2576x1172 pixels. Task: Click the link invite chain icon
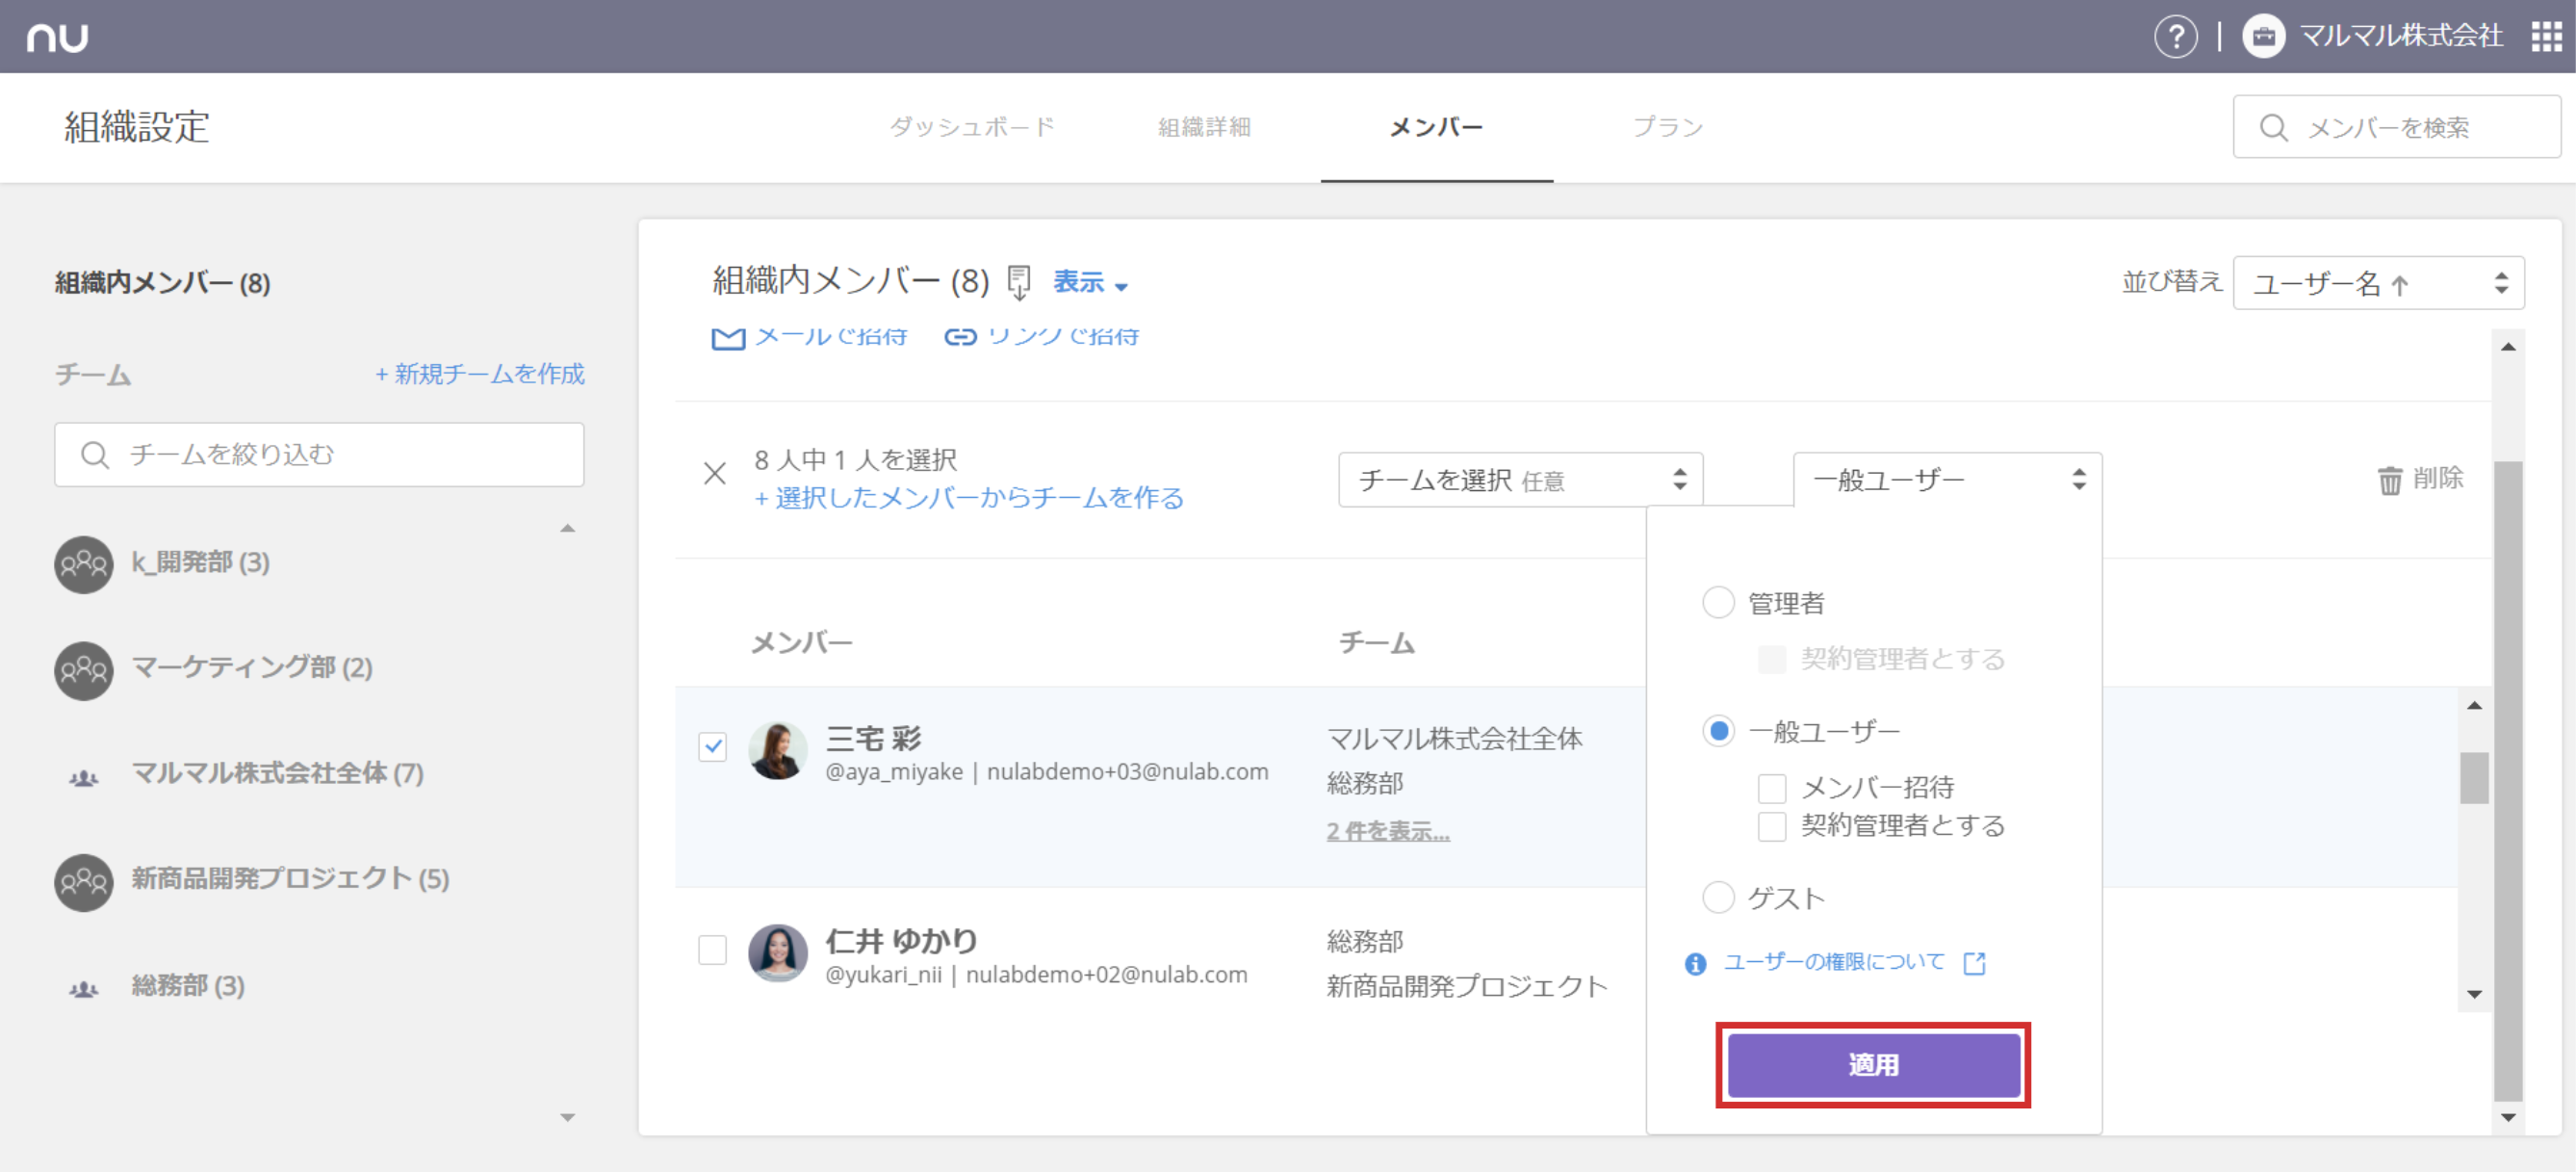pos(960,337)
